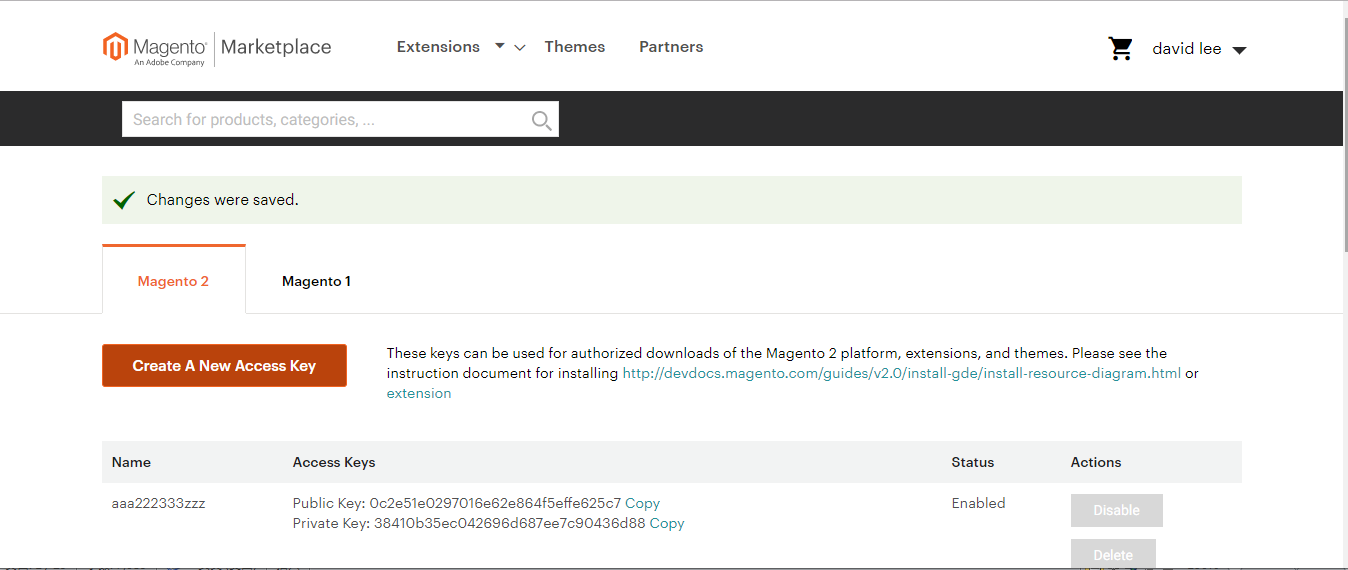Select the public key hash 0c2e51e0297016e62e864f5effe625c7
The width and height of the screenshot is (1348, 570).
495,503
